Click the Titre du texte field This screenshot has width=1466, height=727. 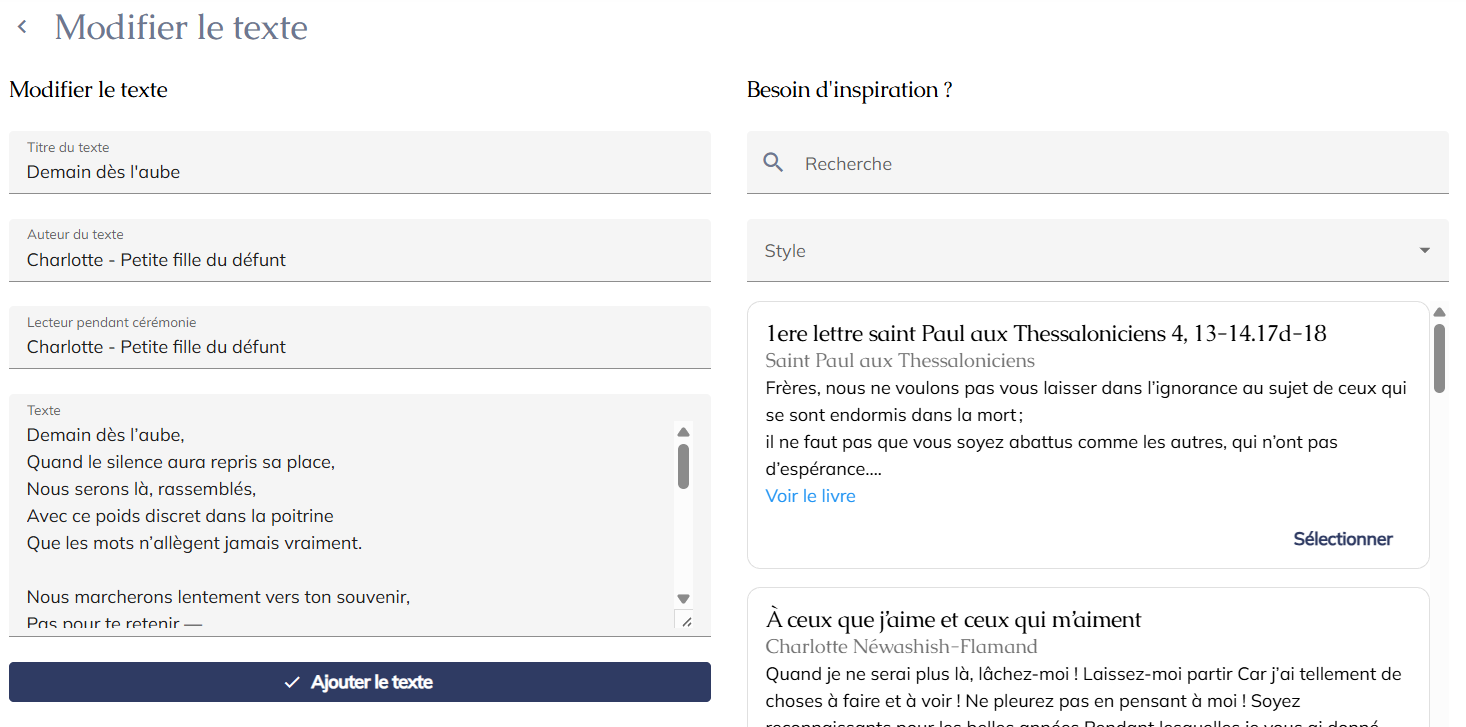click(359, 172)
